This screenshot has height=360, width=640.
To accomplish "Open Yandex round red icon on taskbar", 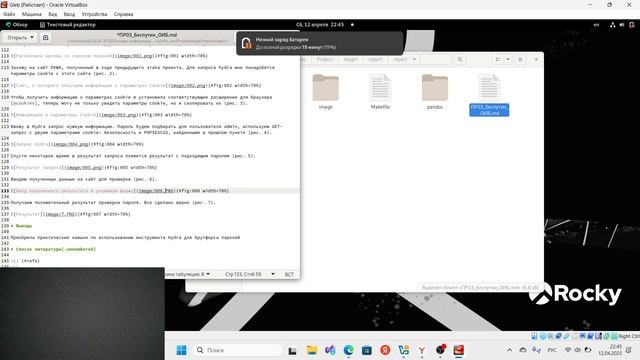I will point(385,350).
